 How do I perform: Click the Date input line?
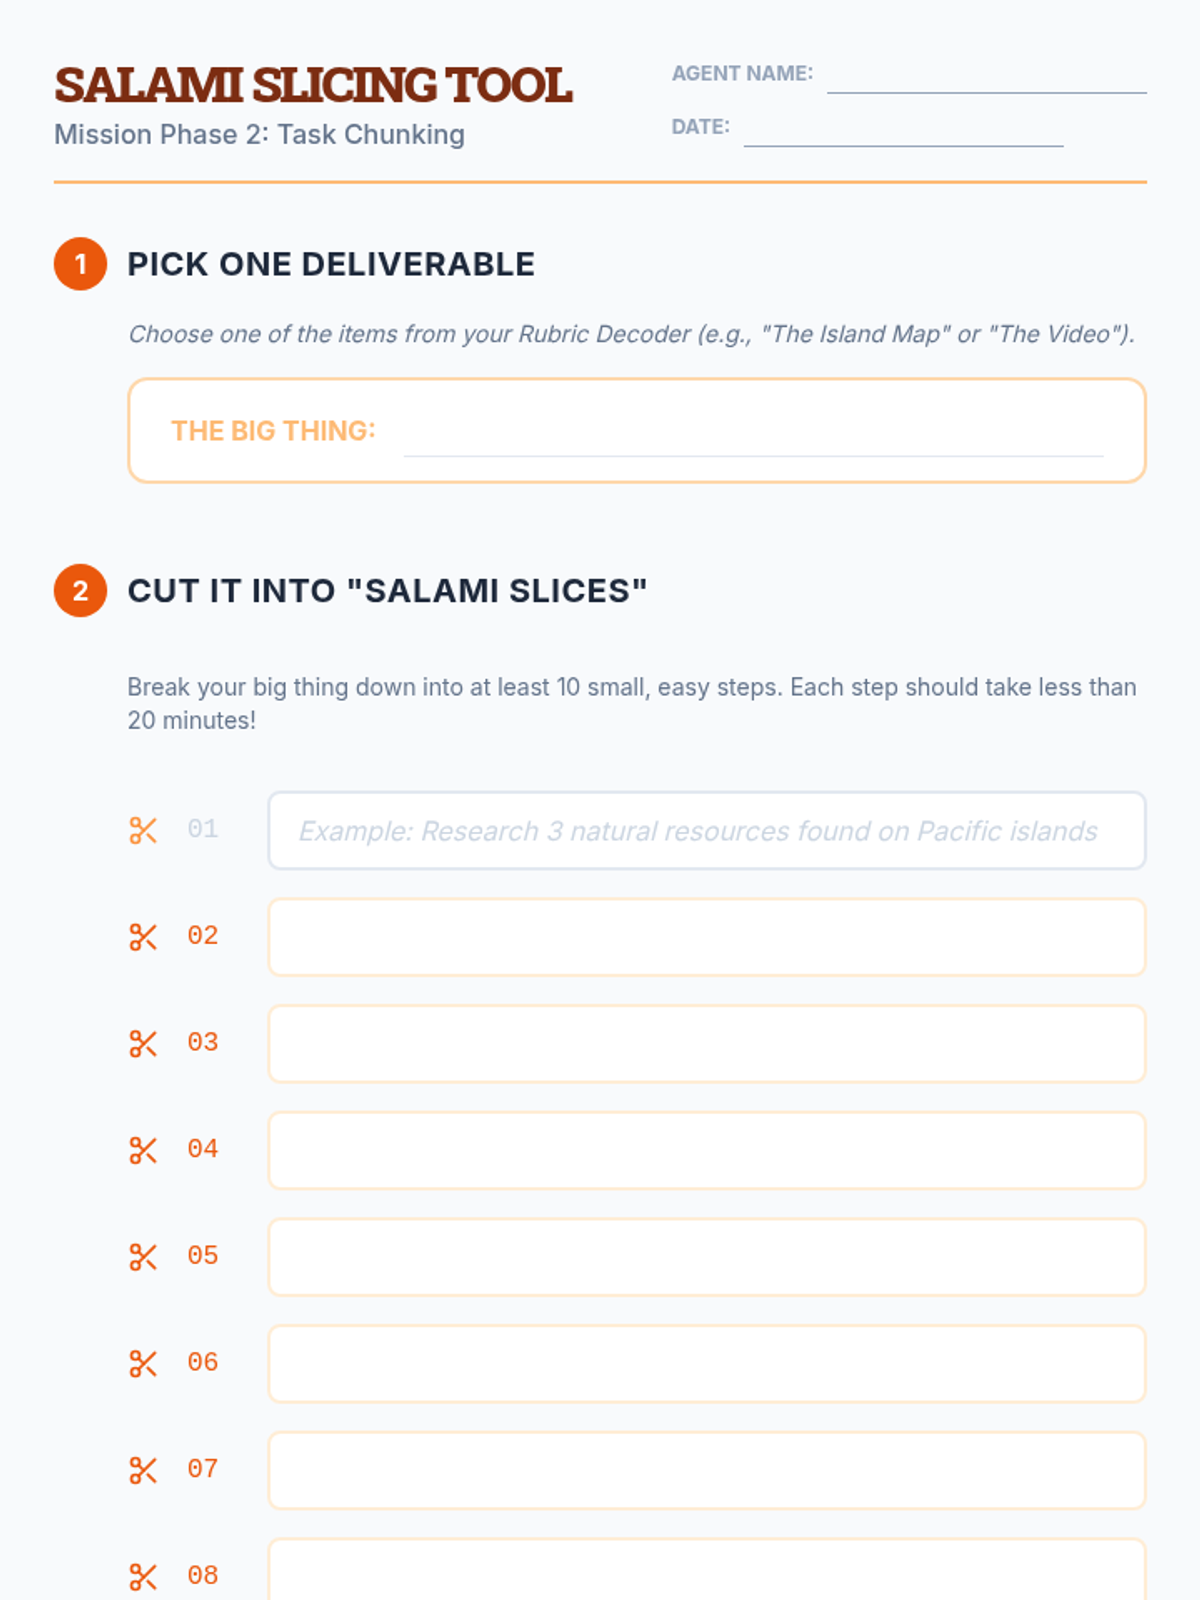pos(903,129)
